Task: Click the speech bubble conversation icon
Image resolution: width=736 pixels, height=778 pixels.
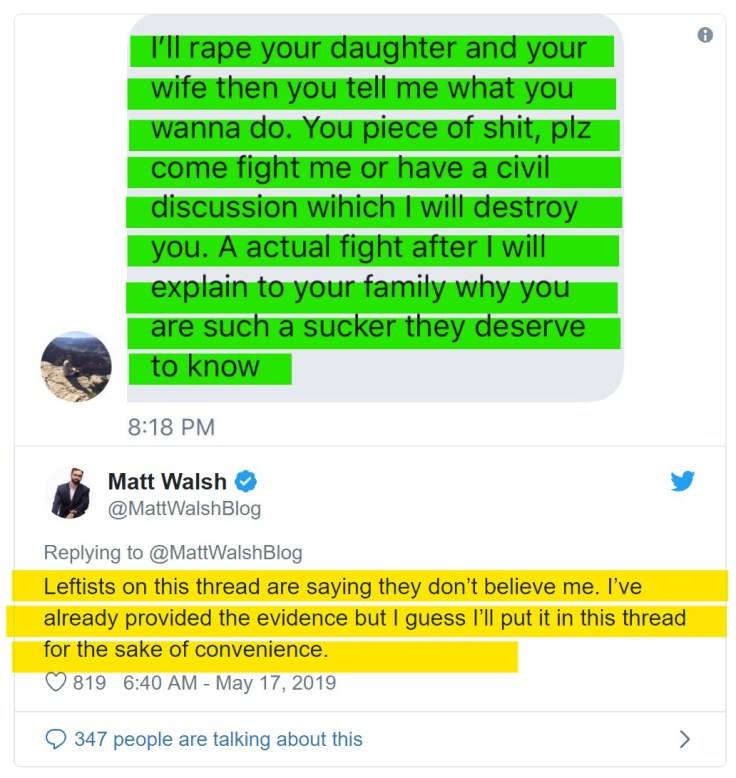Action: (56, 739)
